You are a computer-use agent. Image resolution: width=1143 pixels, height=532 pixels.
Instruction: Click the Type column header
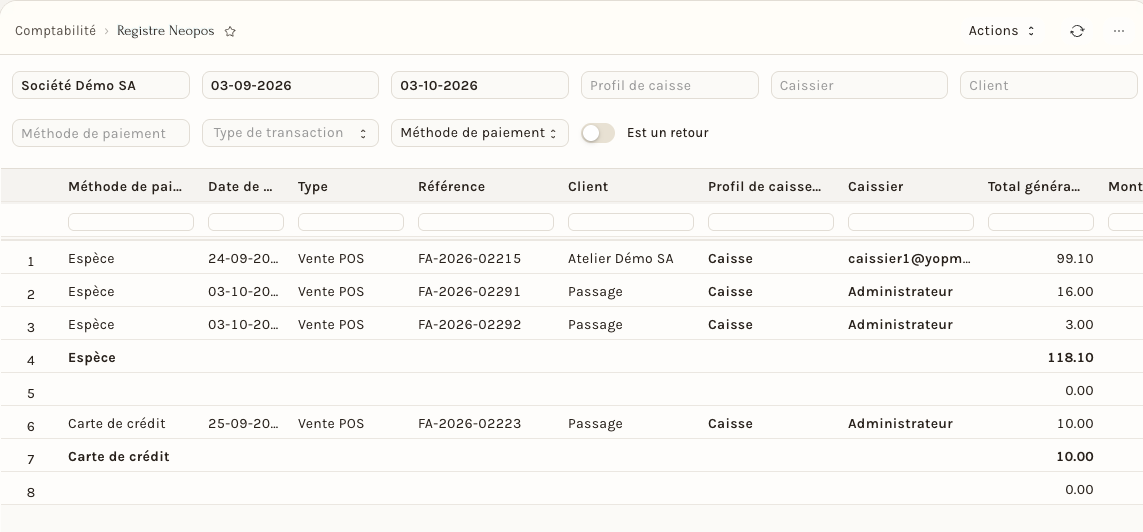[313, 187]
